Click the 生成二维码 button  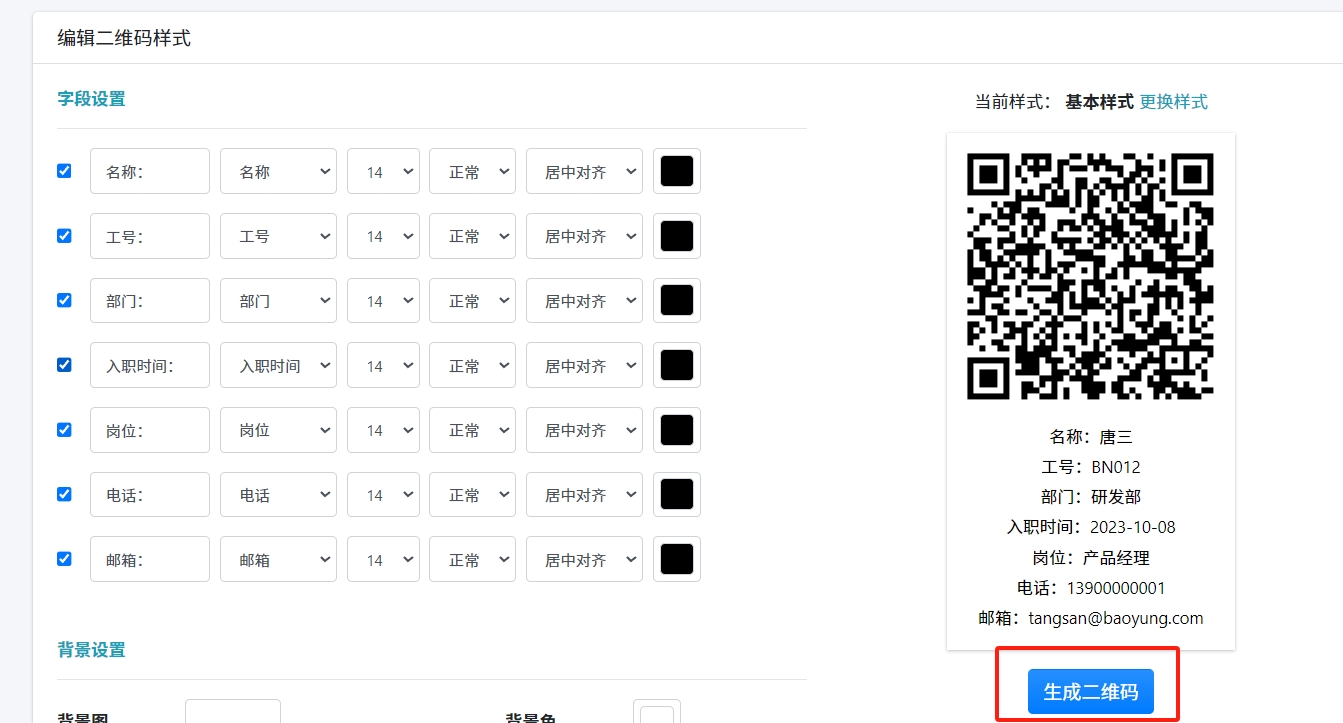(1090, 692)
